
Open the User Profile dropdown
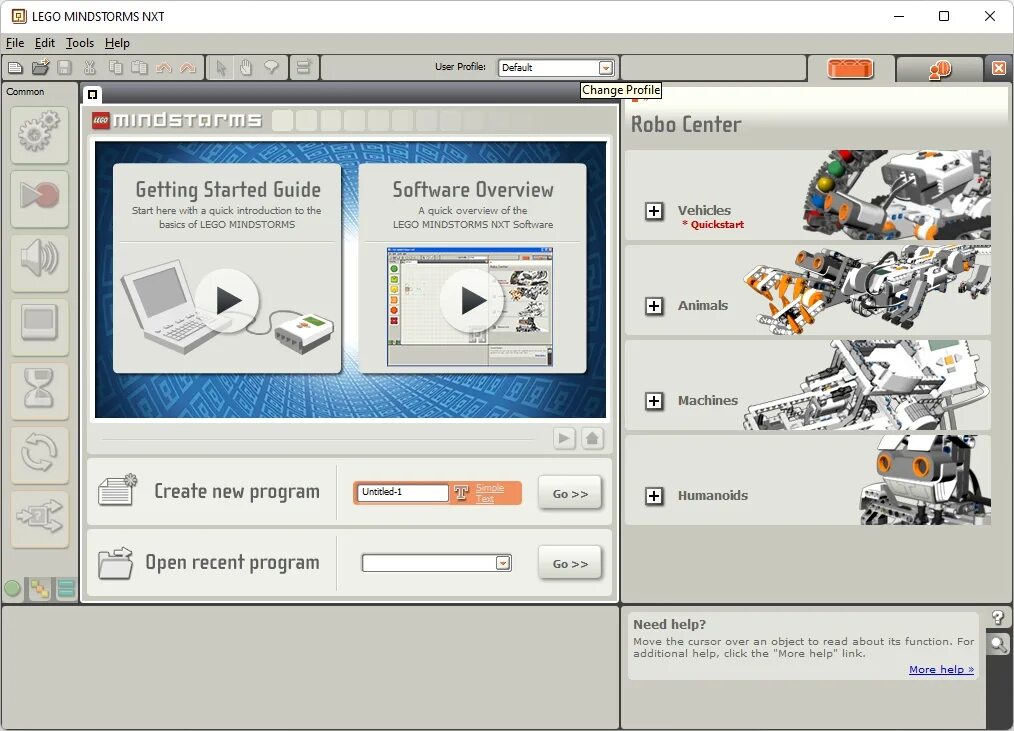[605, 67]
